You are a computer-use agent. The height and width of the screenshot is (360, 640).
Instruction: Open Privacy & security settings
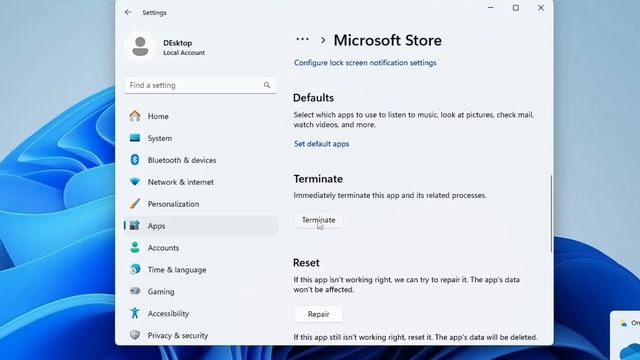click(x=201, y=336)
